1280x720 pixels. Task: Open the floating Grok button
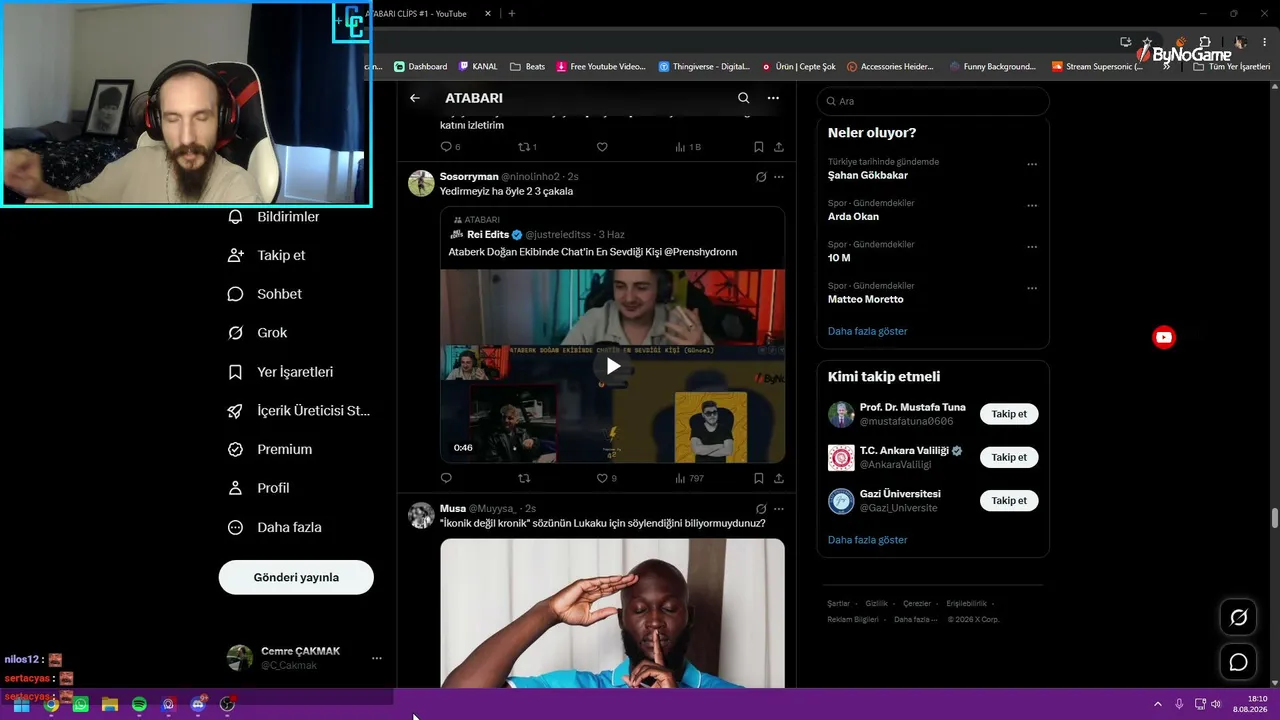tap(1238, 618)
